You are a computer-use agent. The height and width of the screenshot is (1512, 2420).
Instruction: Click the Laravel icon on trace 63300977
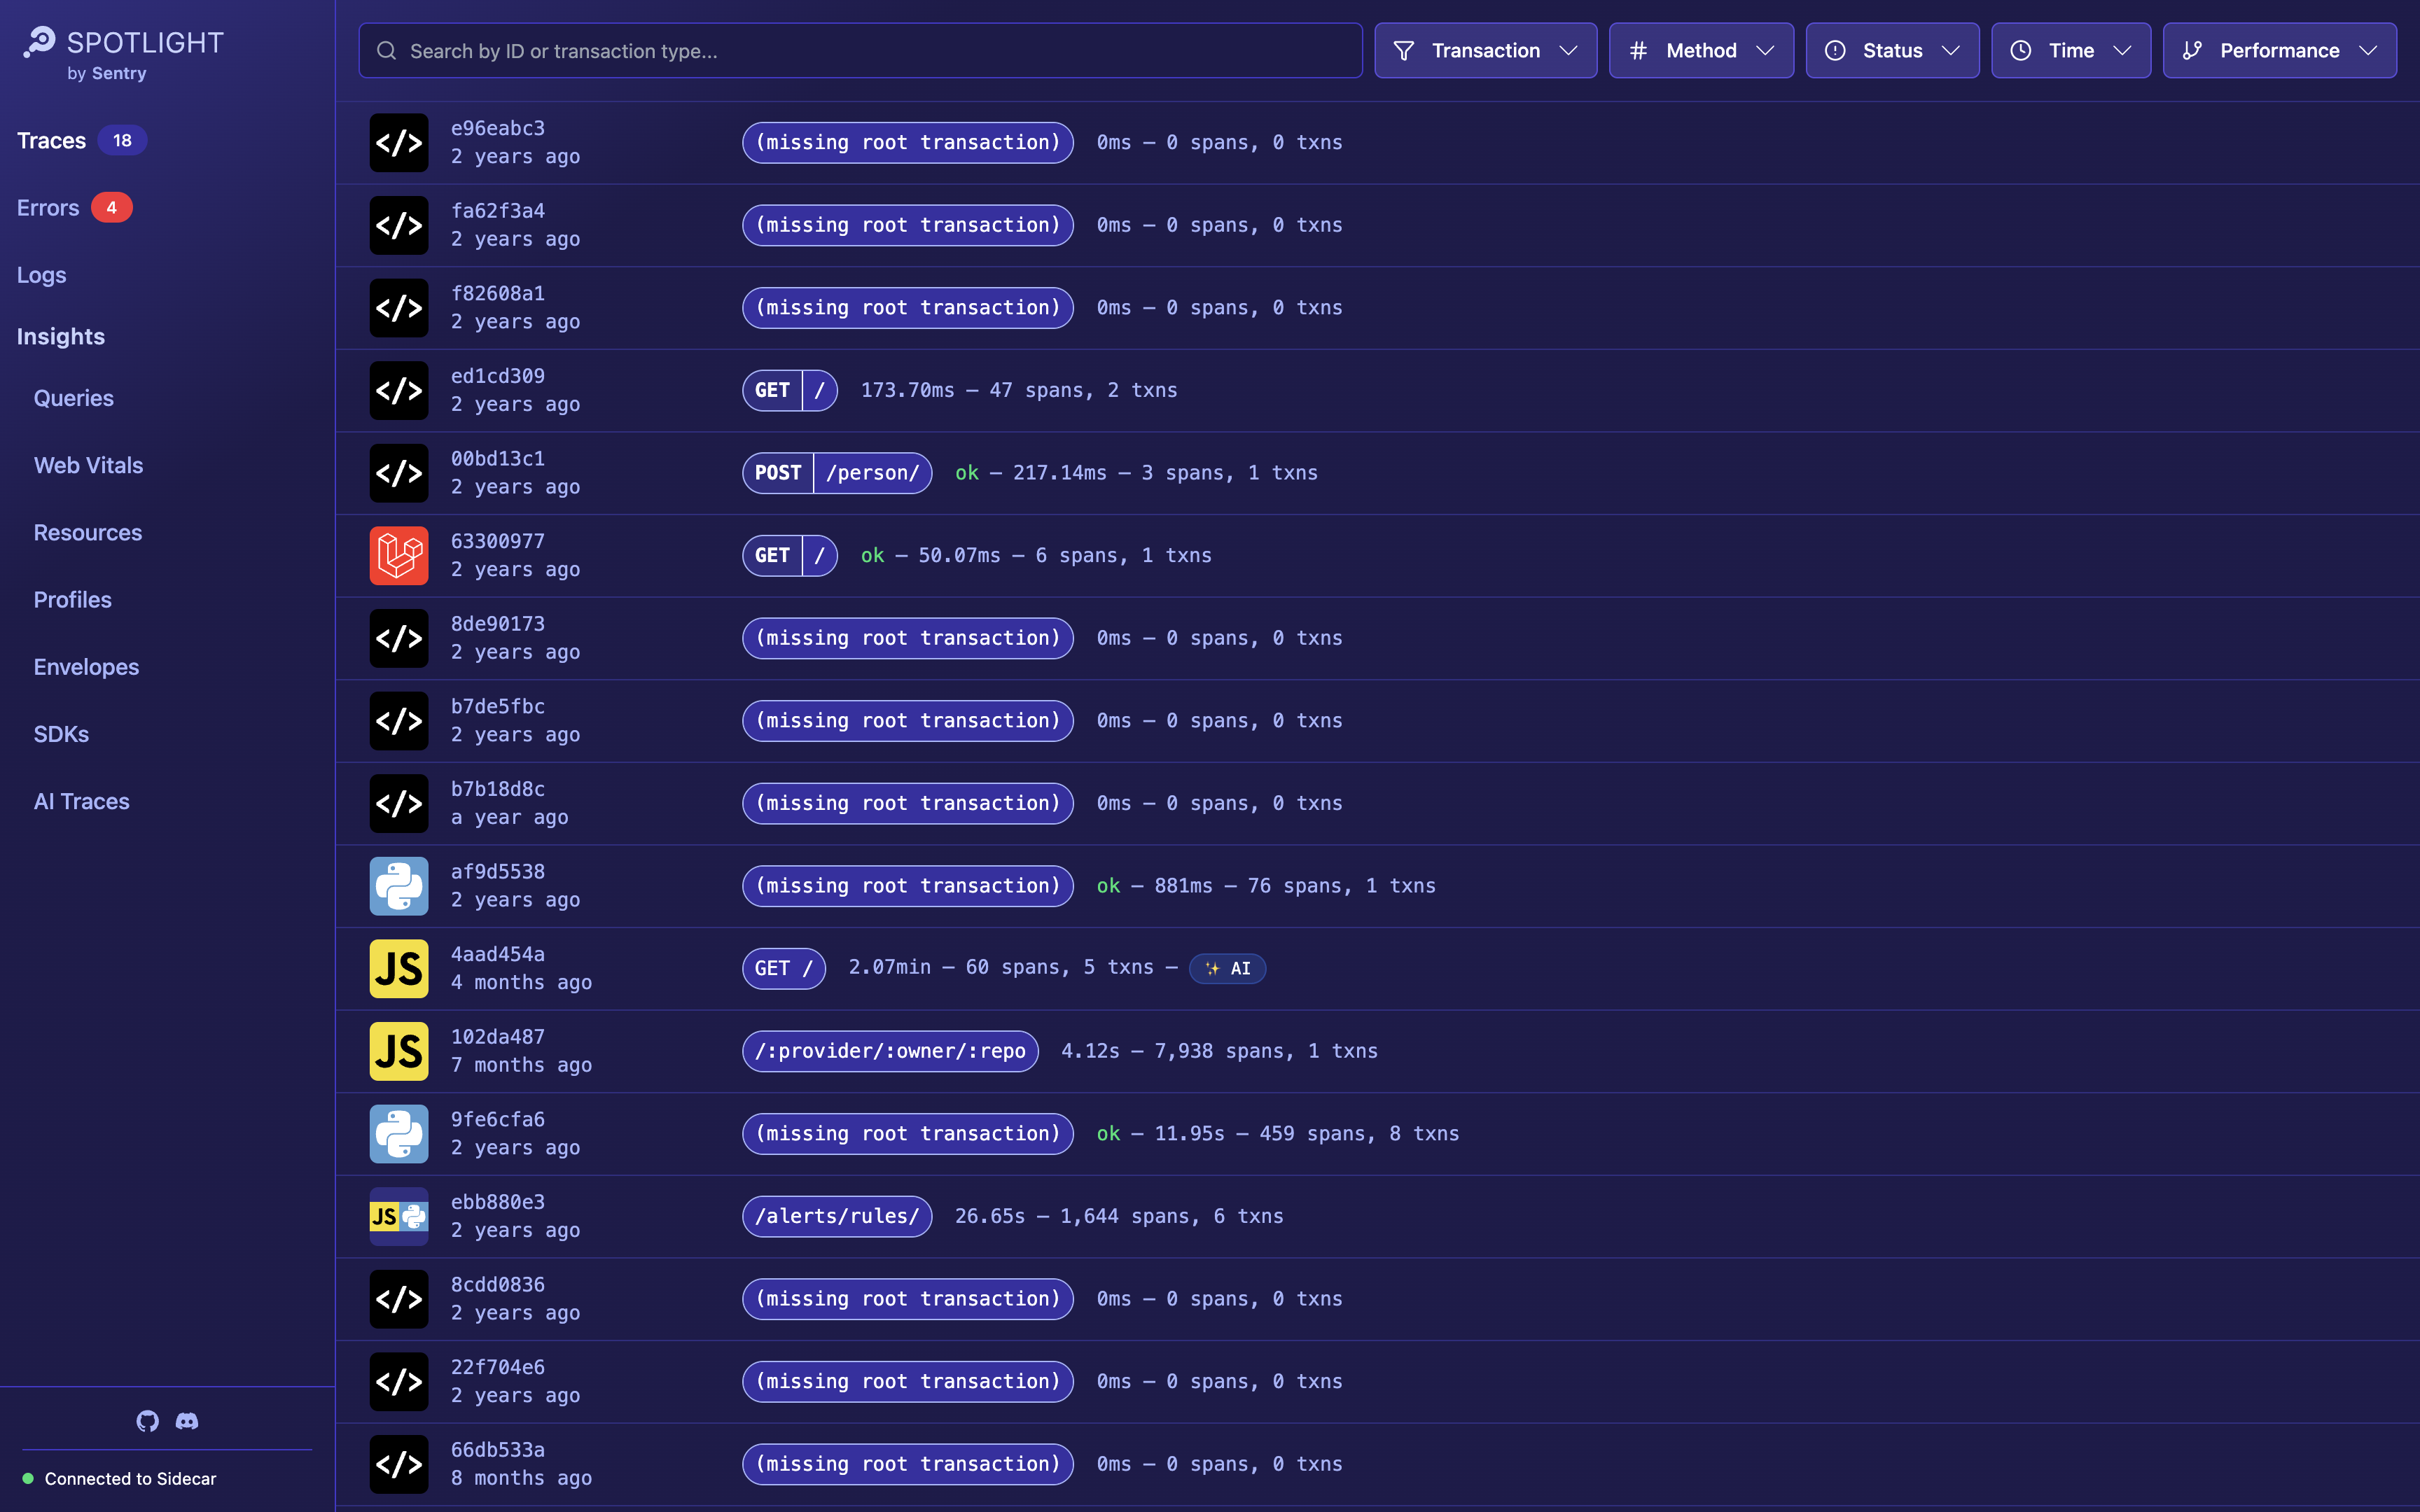coord(398,555)
